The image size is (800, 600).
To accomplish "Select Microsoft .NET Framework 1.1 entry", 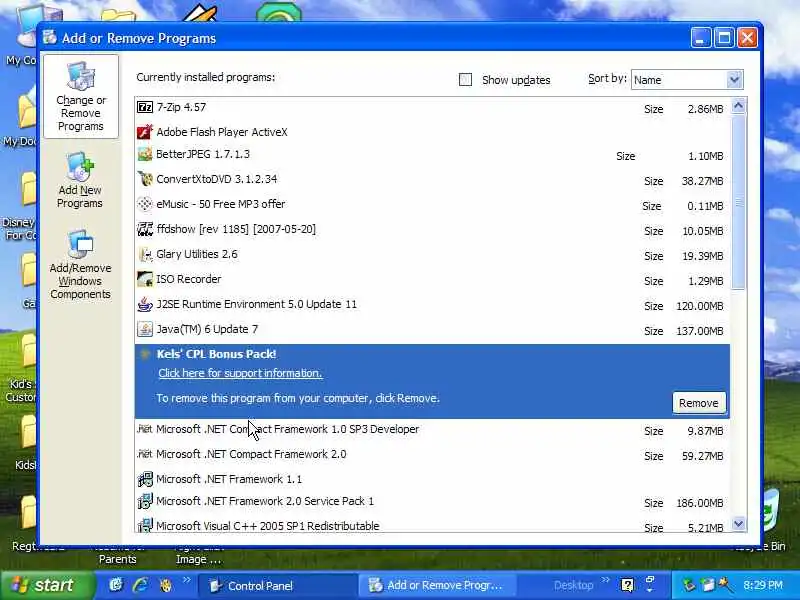I will tap(433, 479).
